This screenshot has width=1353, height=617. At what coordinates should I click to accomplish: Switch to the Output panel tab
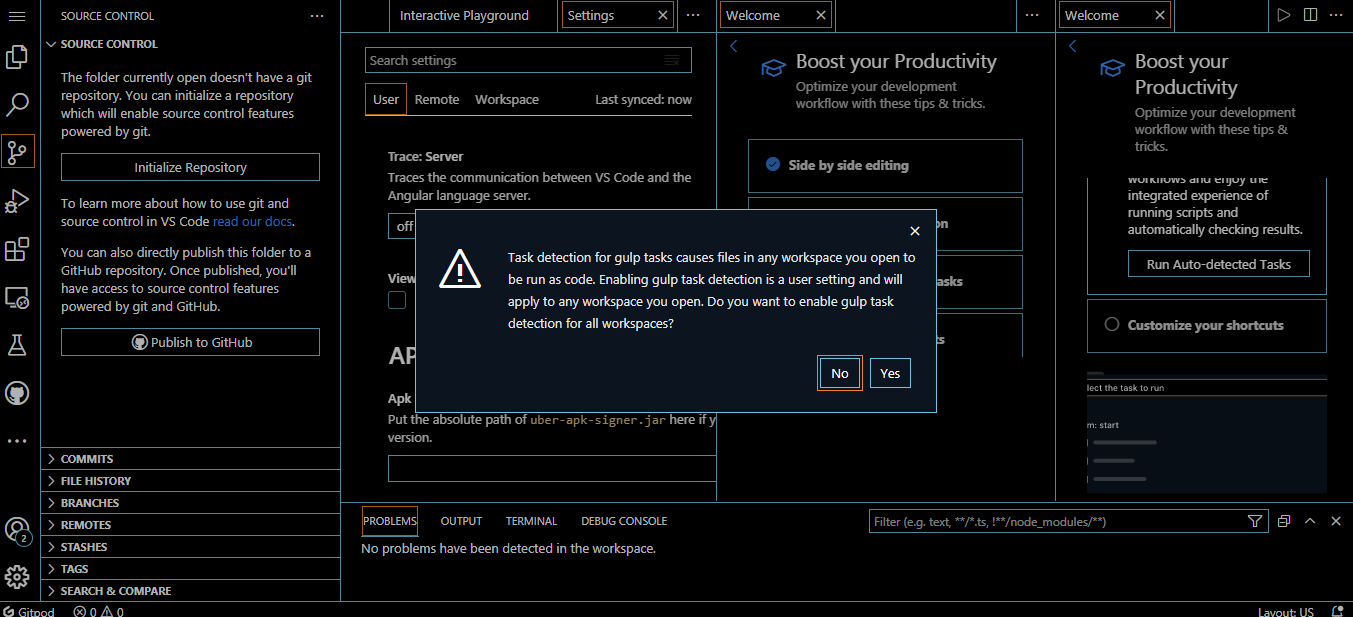tap(461, 521)
